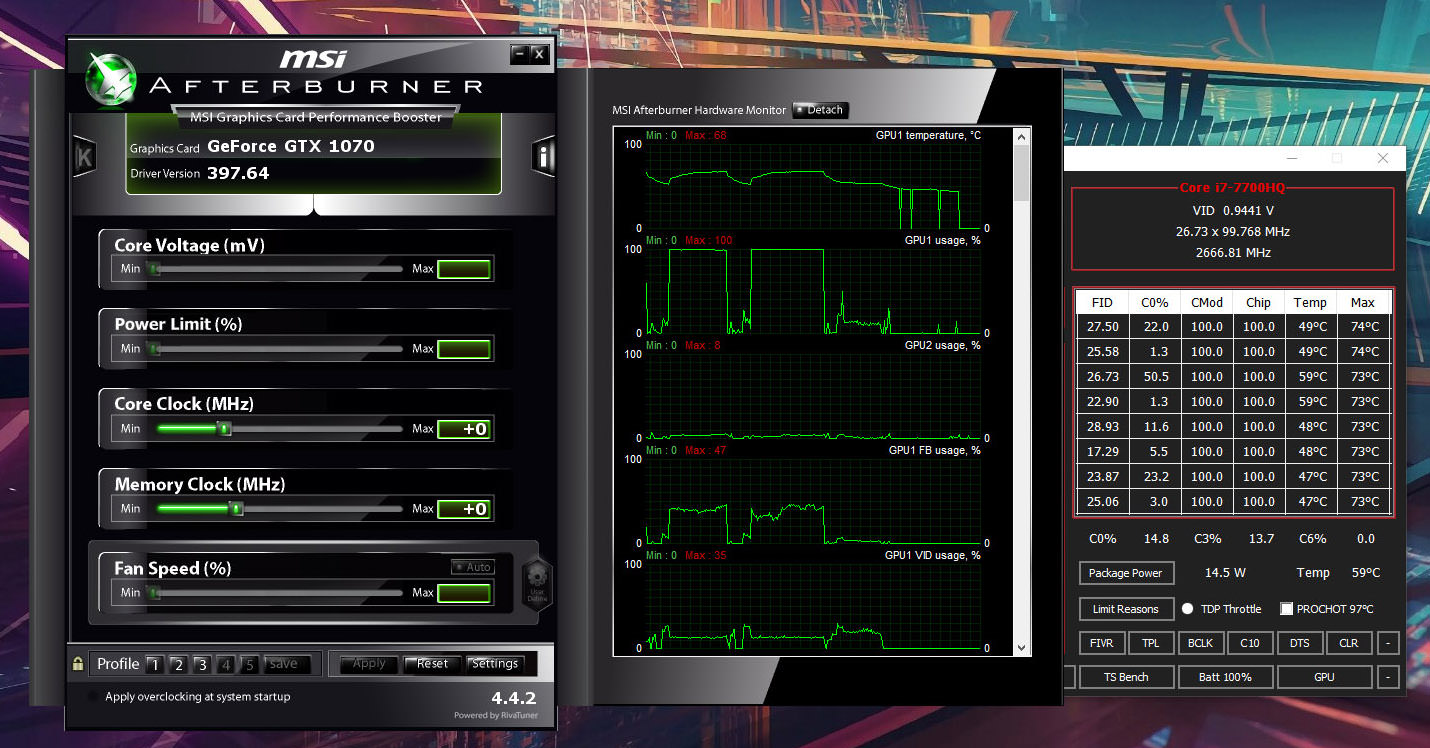Click the GPU button in ThrottleStop
1430x748 pixels.
point(1324,677)
